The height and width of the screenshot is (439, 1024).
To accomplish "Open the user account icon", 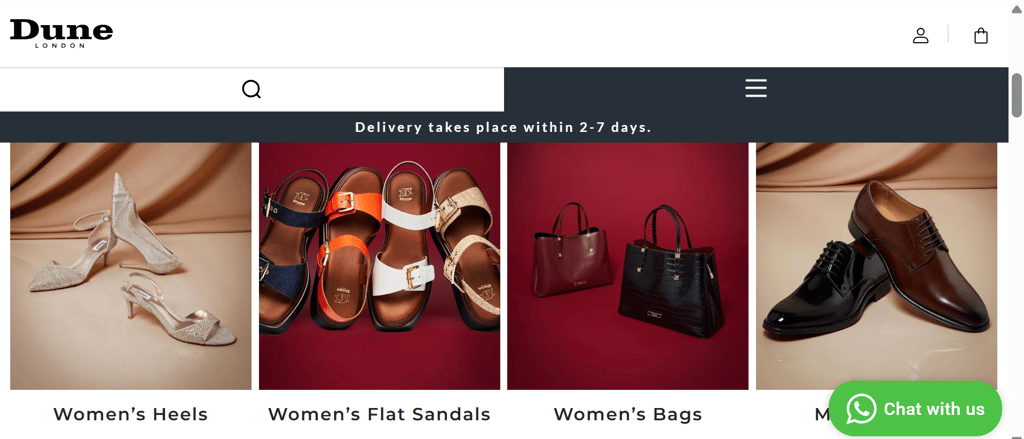I will pyautogui.click(x=920, y=35).
